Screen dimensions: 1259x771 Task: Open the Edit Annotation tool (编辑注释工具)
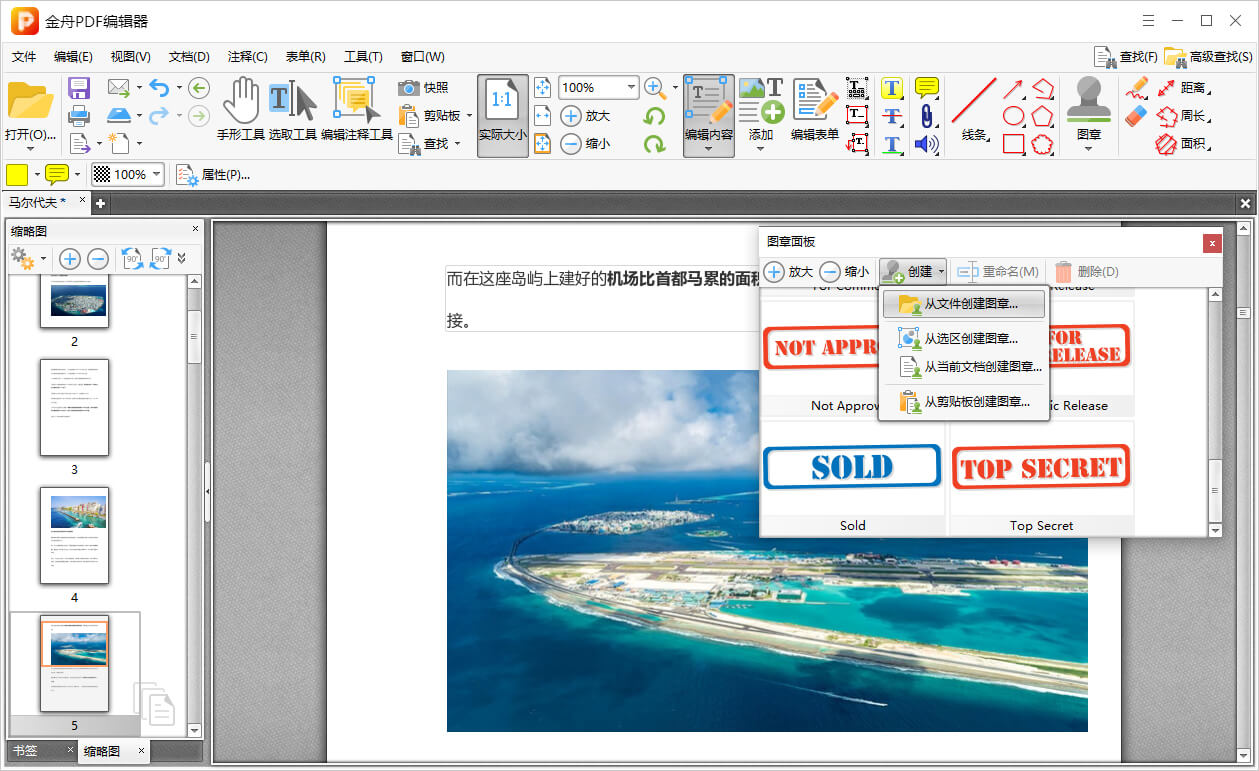point(356,103)
